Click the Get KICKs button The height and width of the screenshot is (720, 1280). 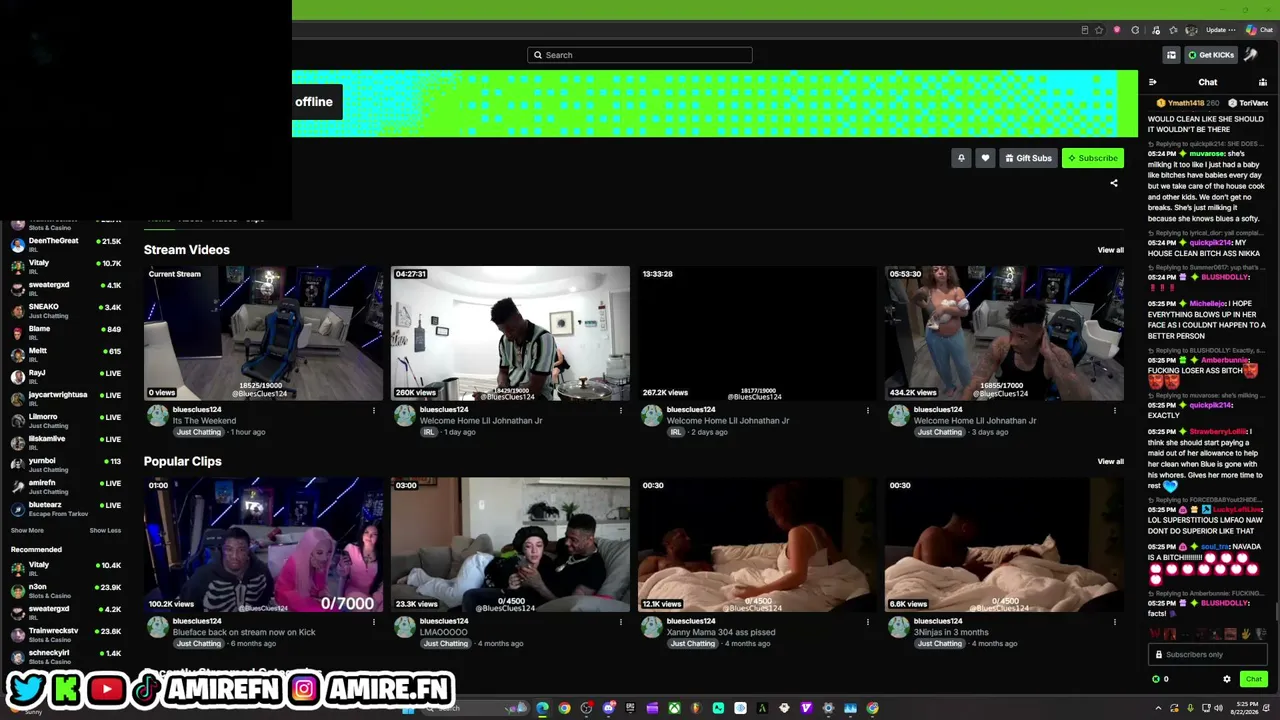1211,55
